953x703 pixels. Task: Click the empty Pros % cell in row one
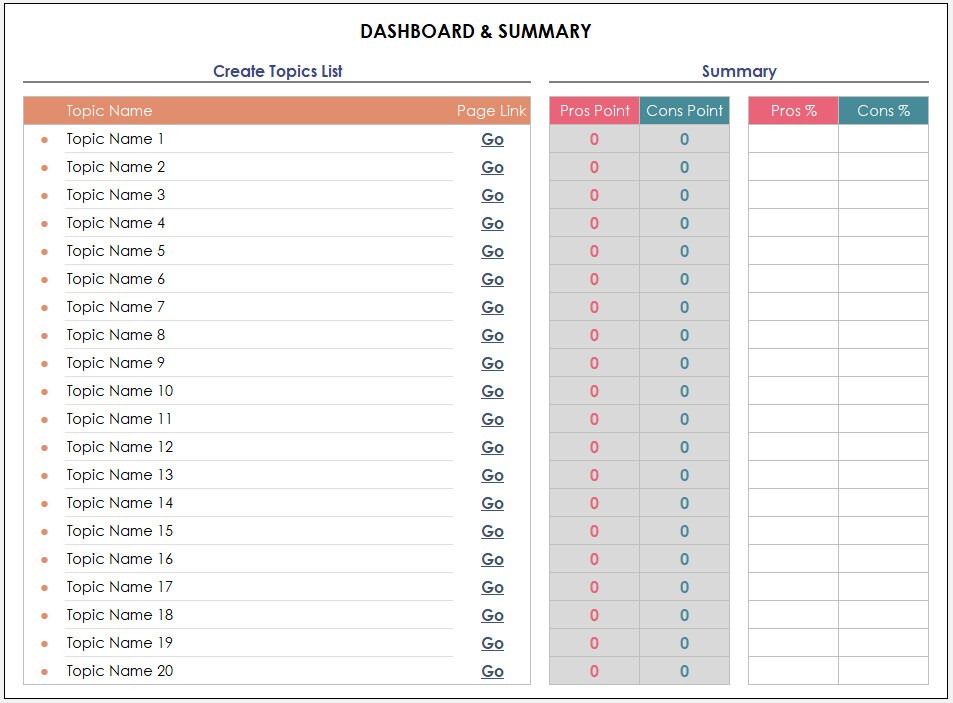792,139
